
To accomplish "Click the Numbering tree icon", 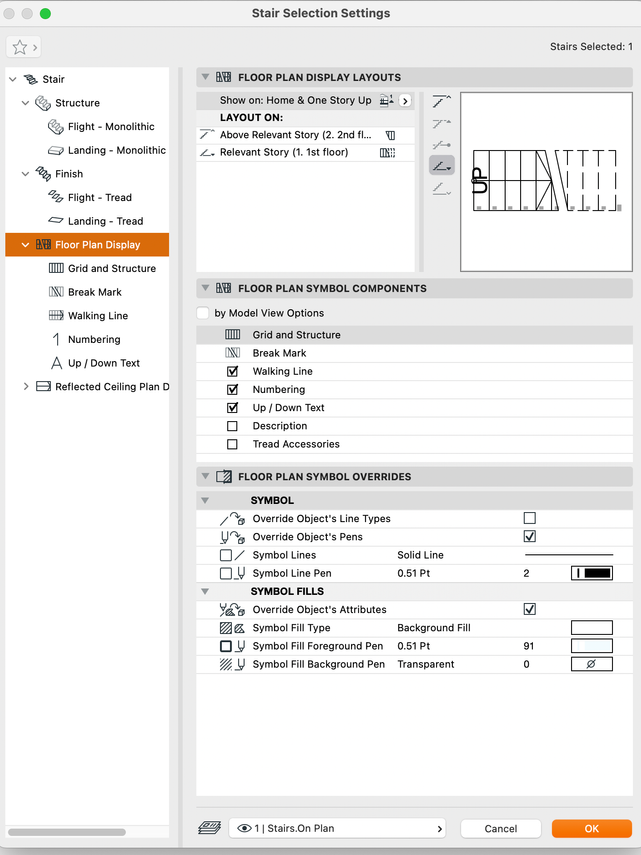I will tap(56, 339).
